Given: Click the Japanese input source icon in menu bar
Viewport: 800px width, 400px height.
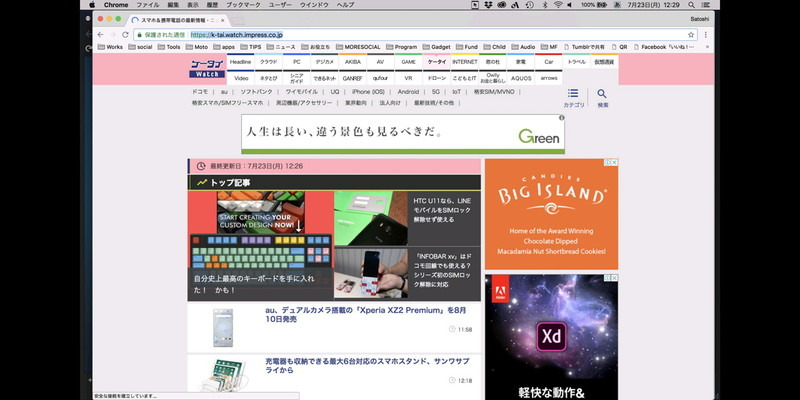Looking at the screenshot, I should pos(617,5).
